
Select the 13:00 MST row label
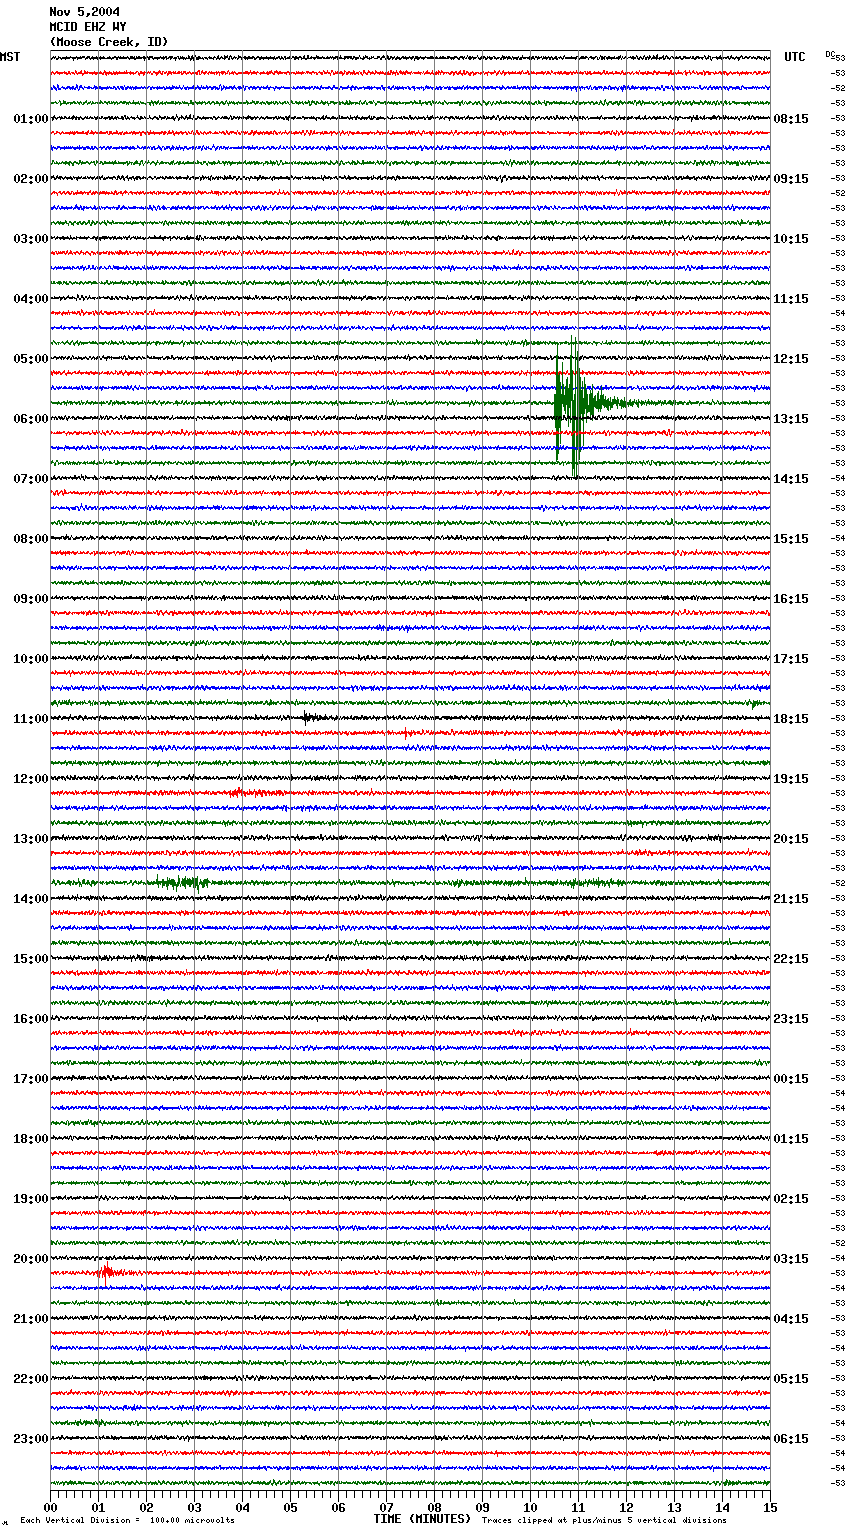(x=31, y=839)
